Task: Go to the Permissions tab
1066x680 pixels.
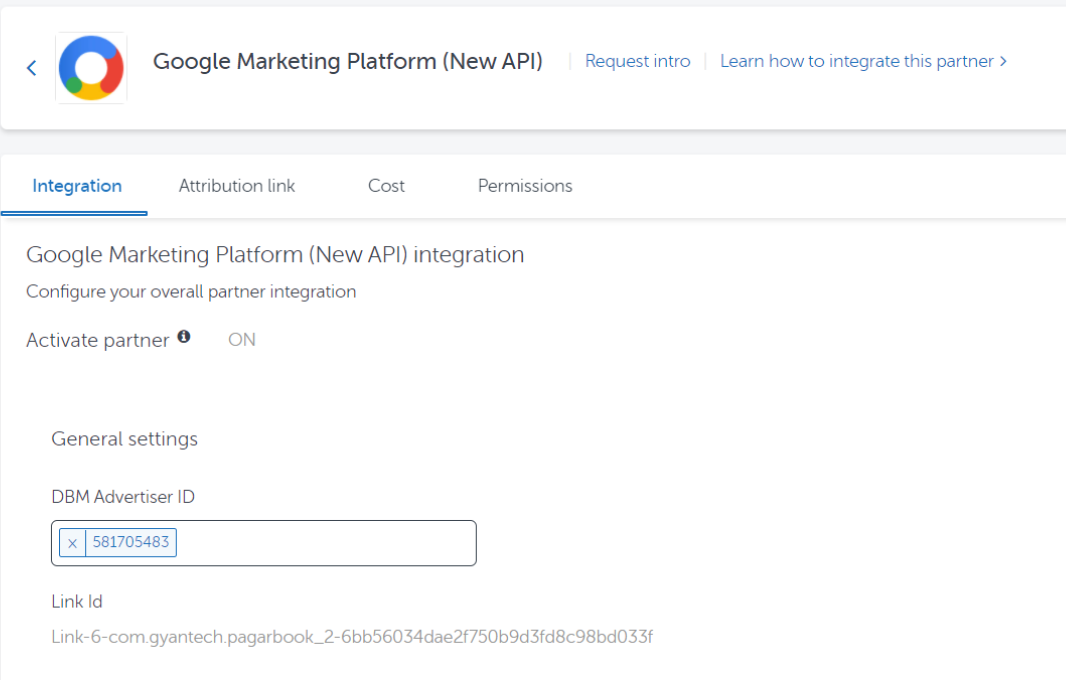Action: [525, 186]
